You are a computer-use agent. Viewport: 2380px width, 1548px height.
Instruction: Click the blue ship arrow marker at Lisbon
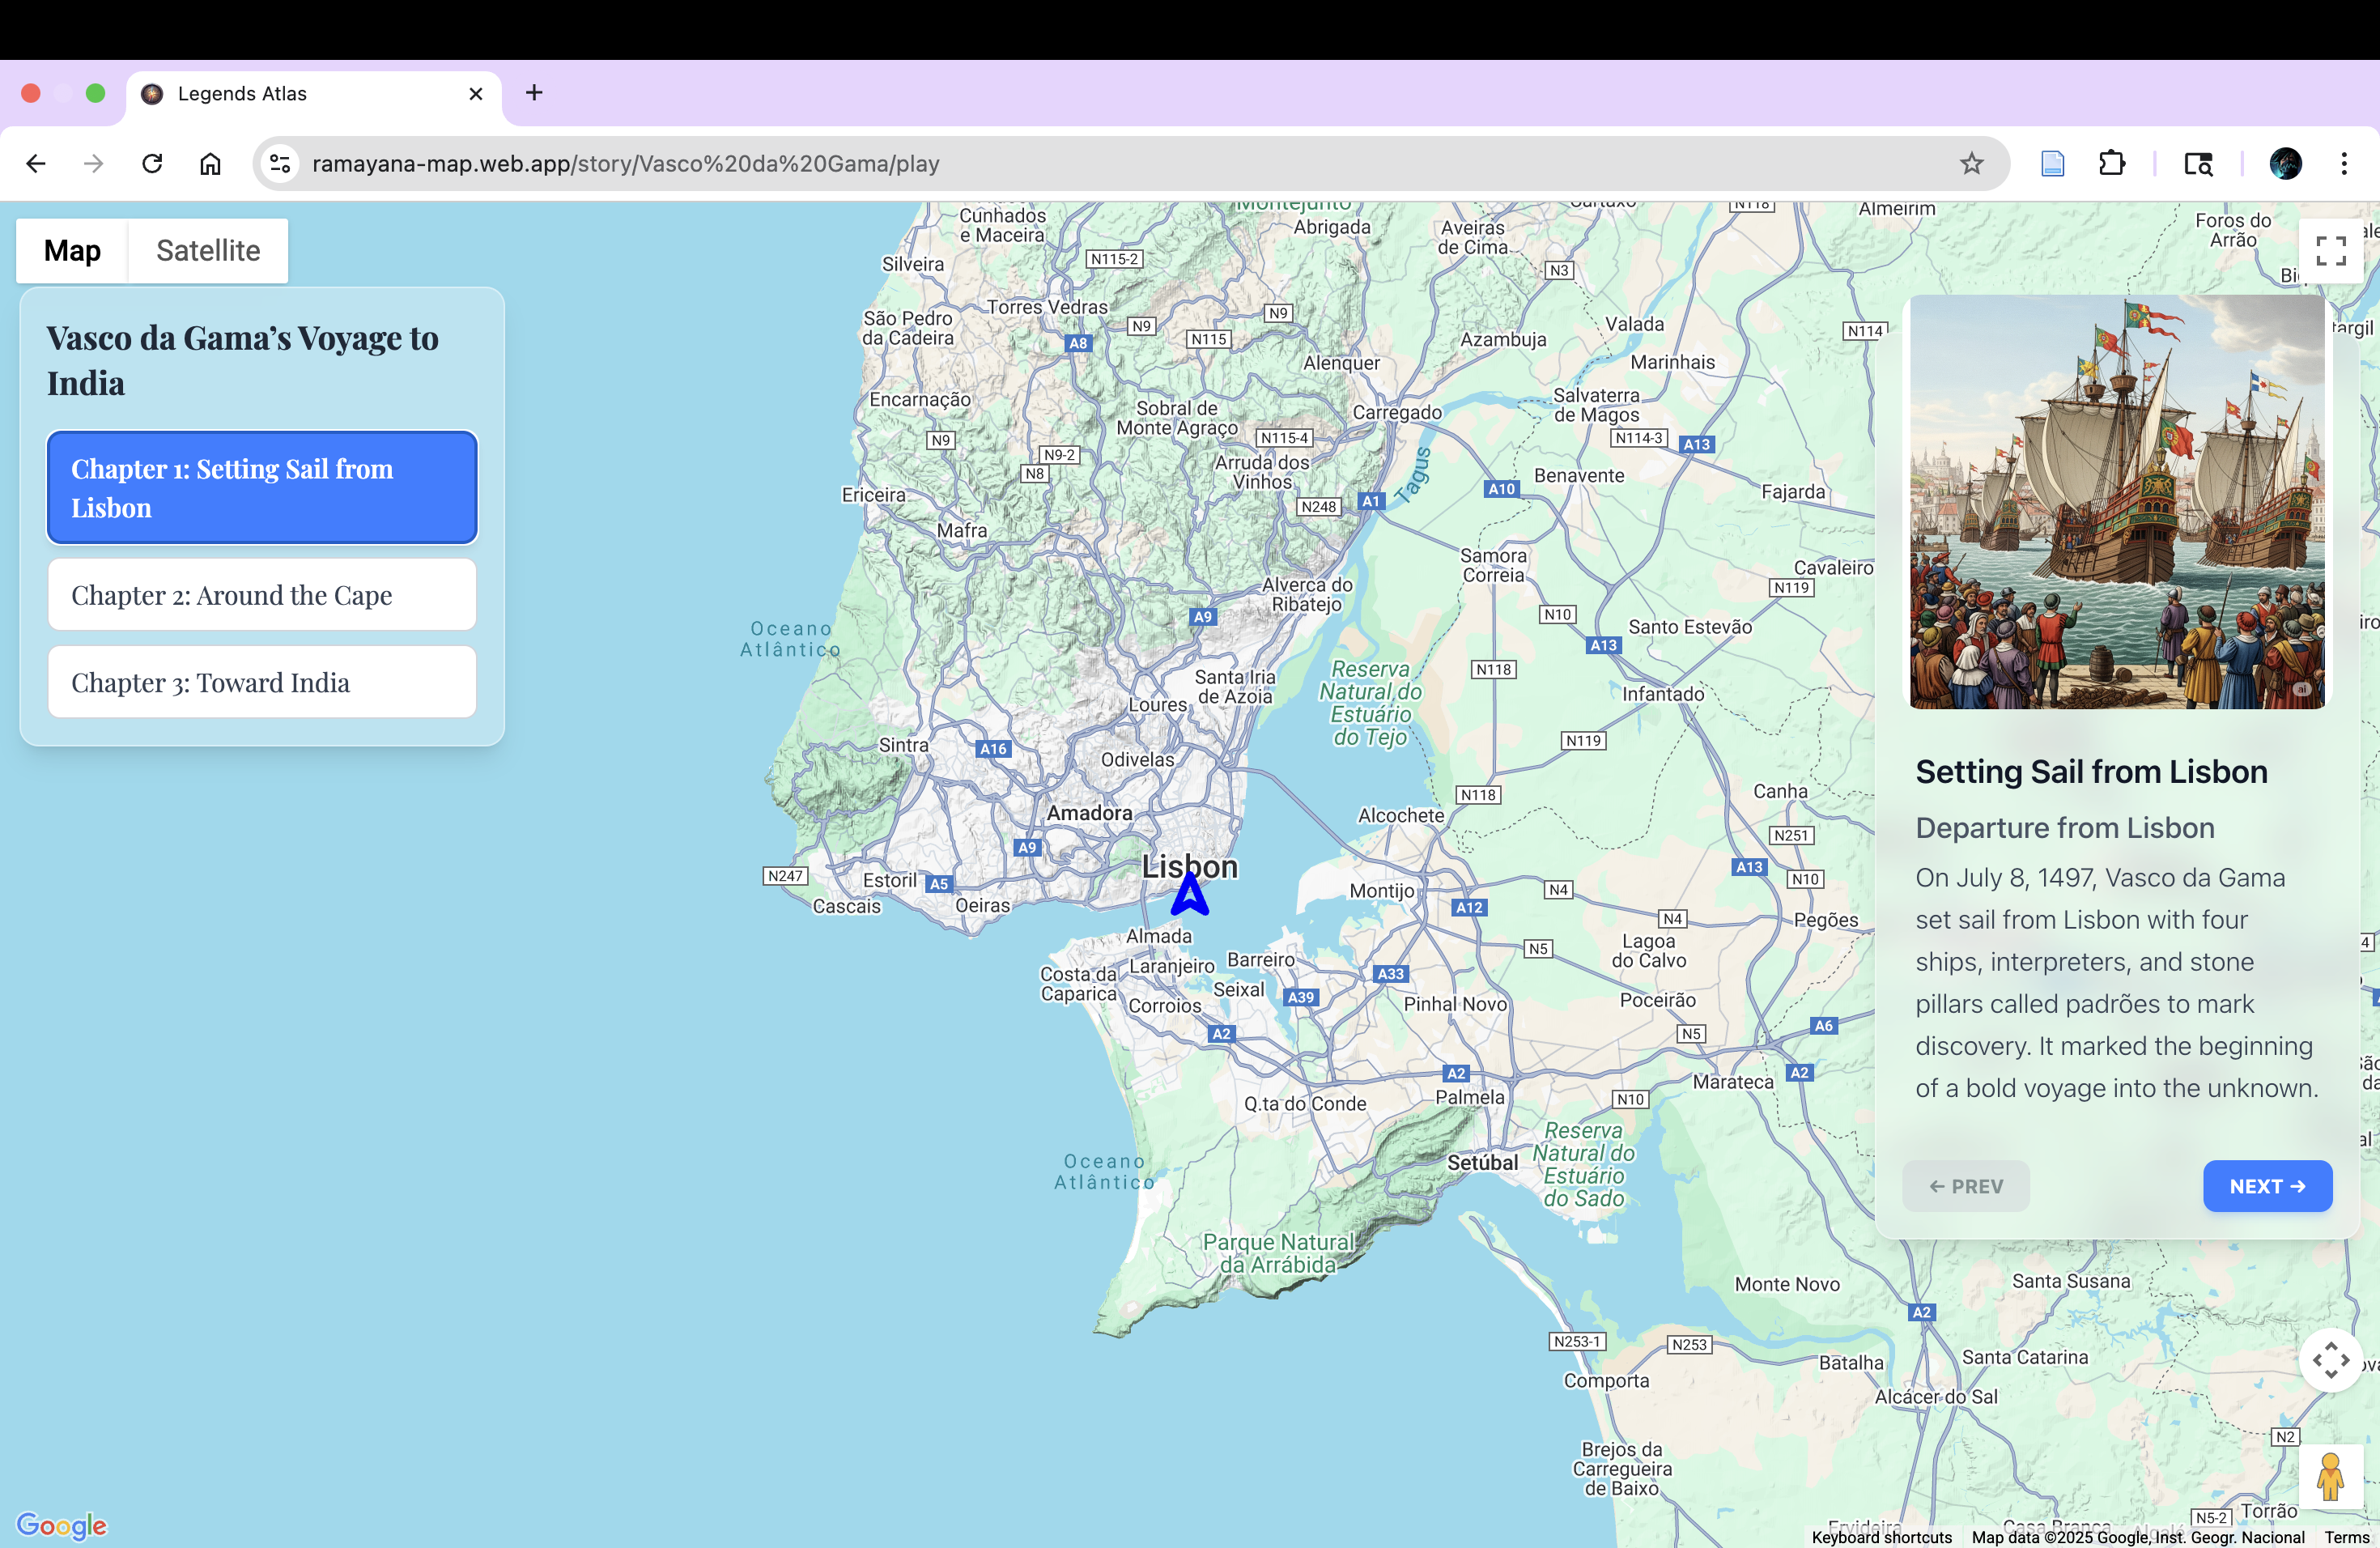click(1190, 895)
